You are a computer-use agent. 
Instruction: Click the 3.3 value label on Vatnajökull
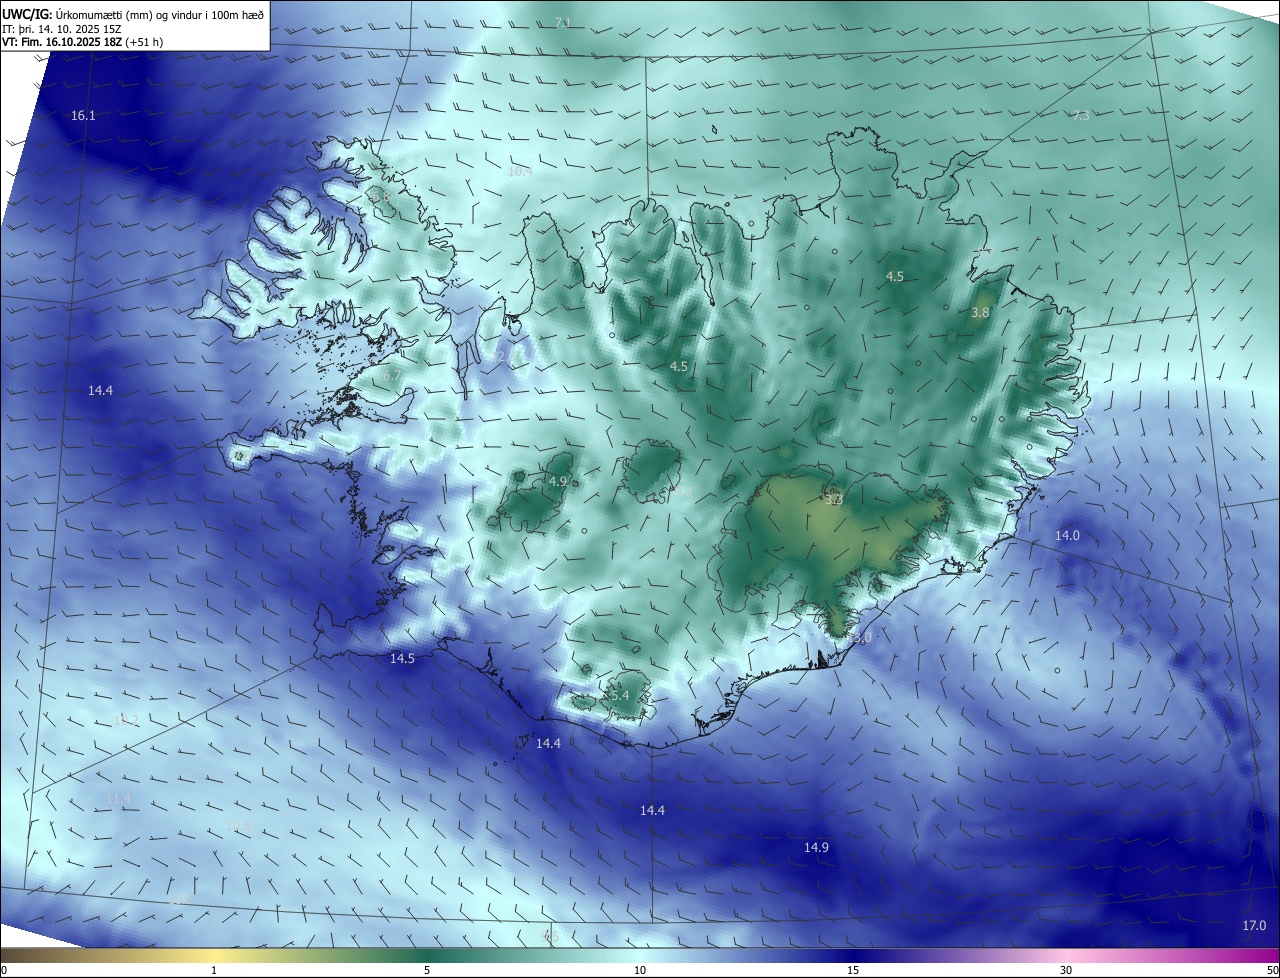[834, 500]
